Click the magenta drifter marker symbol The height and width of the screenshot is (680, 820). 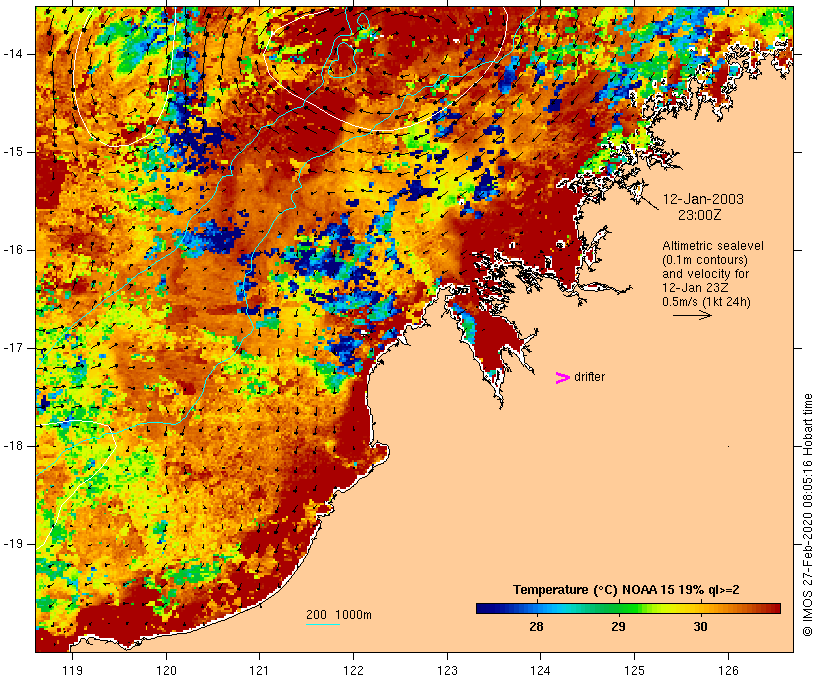[x=562, y=378]
